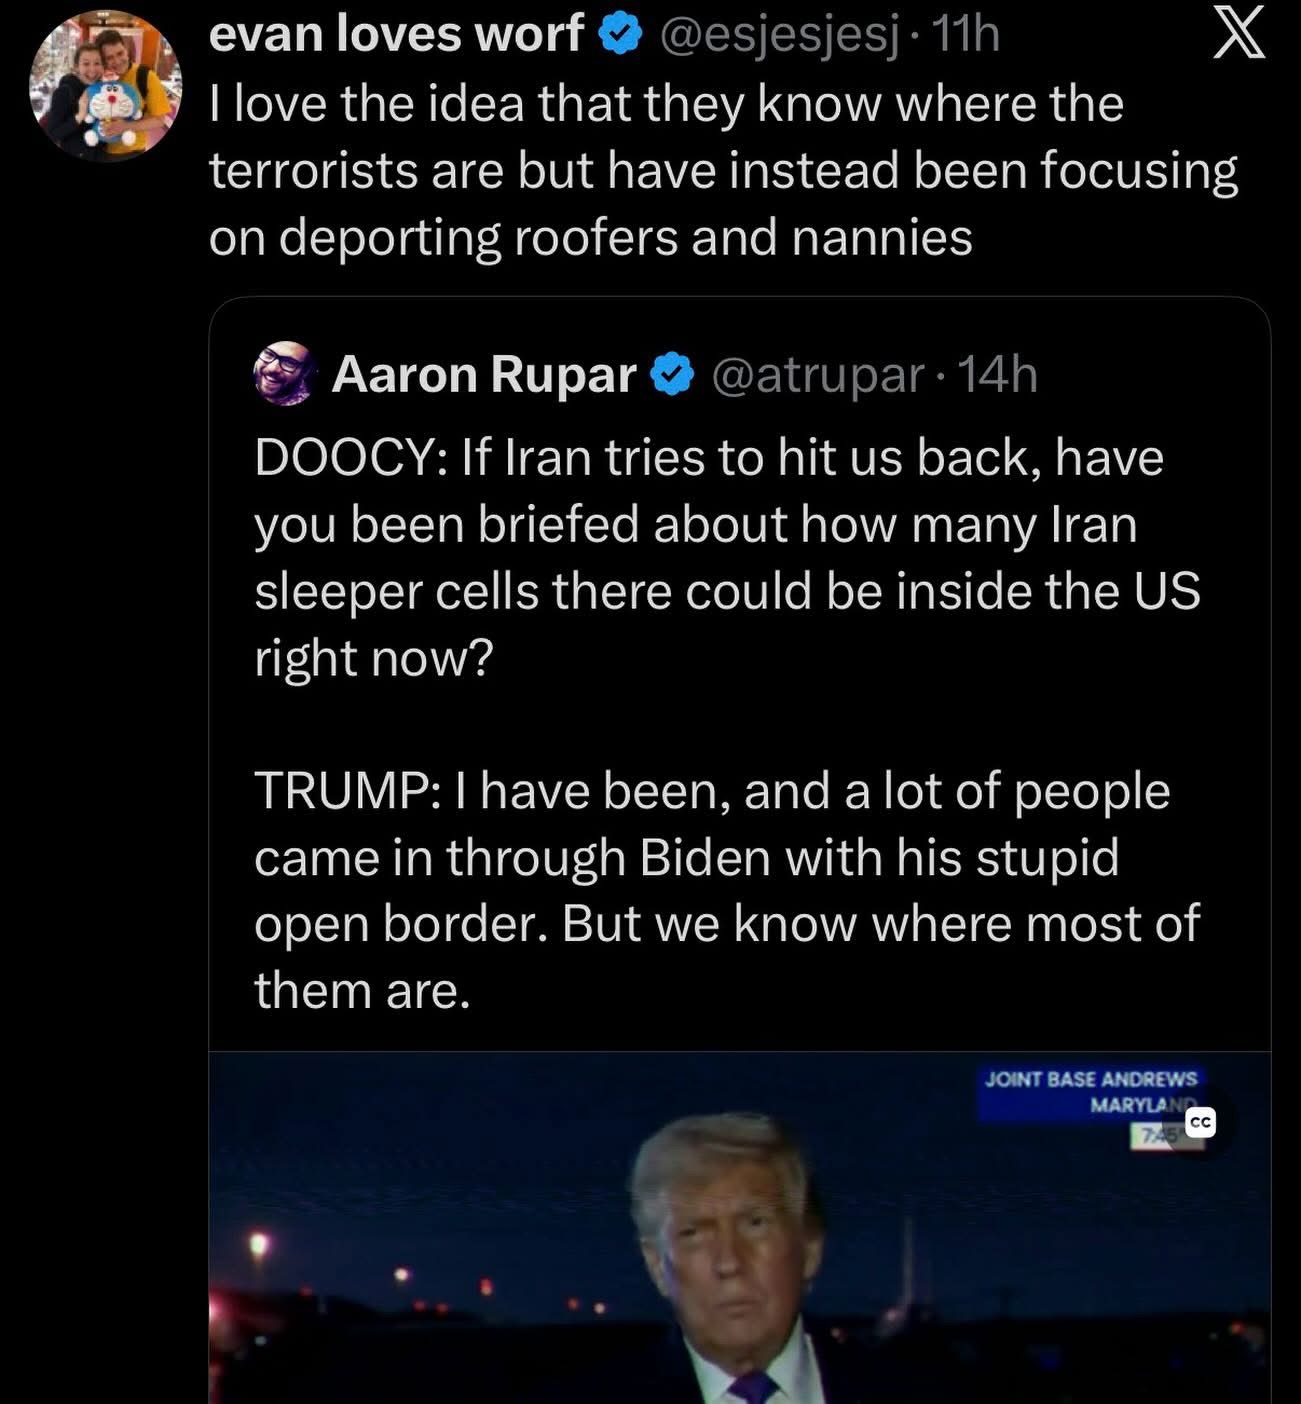The height and width of the screenshot is (1404, 1301).
Task: Click the blank area below the avatar
Action: point(106,700)
